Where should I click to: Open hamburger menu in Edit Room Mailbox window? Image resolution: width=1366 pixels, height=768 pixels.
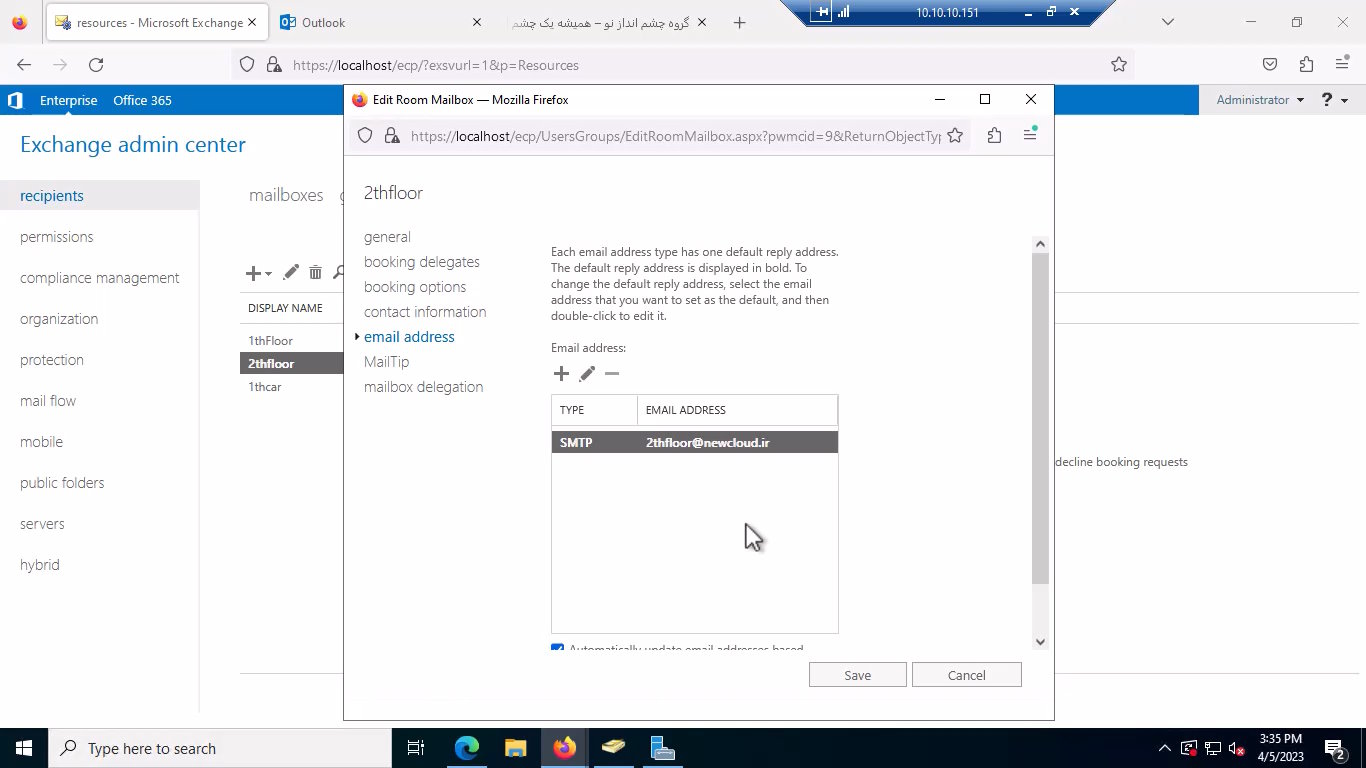point(1030,135)
